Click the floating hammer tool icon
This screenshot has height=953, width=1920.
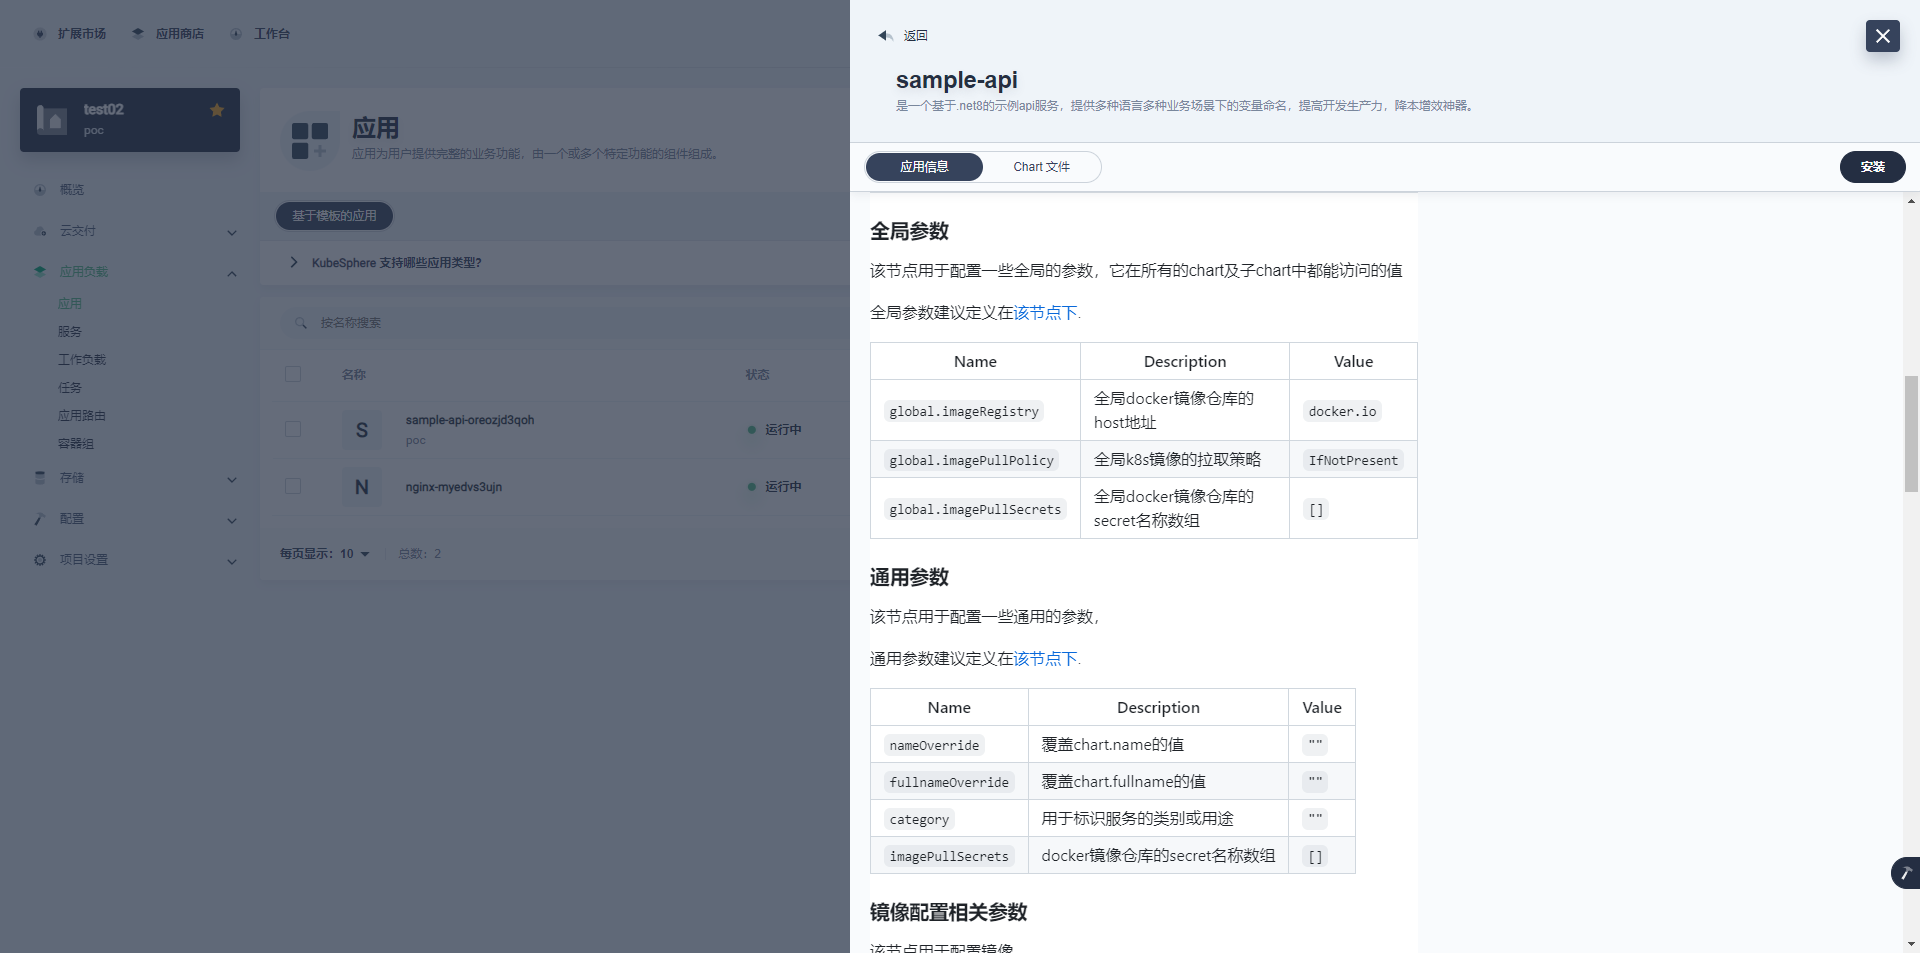point(1905,873)
